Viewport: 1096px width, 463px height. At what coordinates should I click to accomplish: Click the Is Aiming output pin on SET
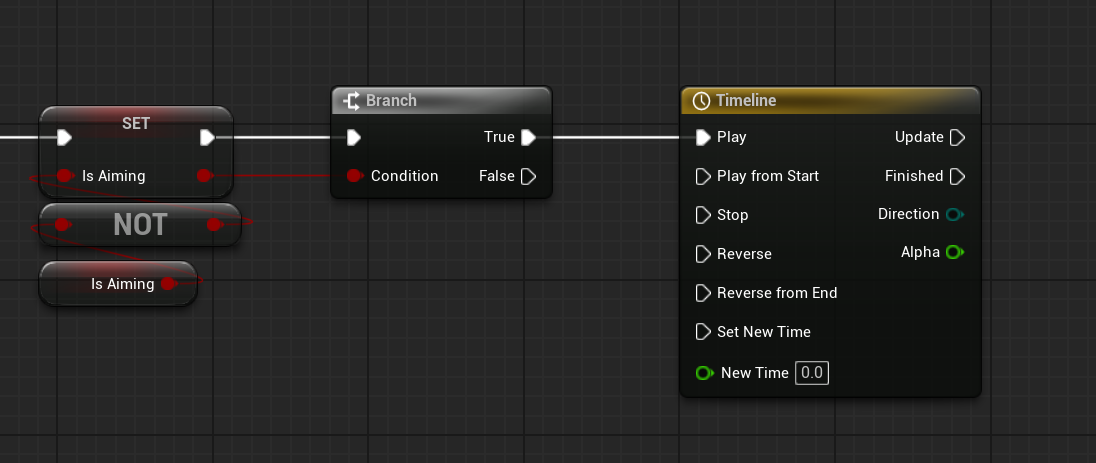pyautogui.click(x=204, y=176)
